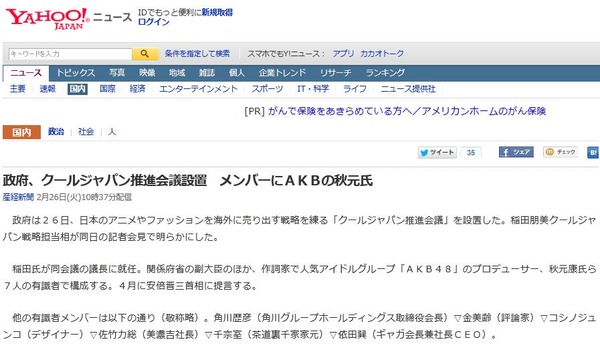
Task: Select the highlighted 国内 subnavigation item
Action: 77,89
